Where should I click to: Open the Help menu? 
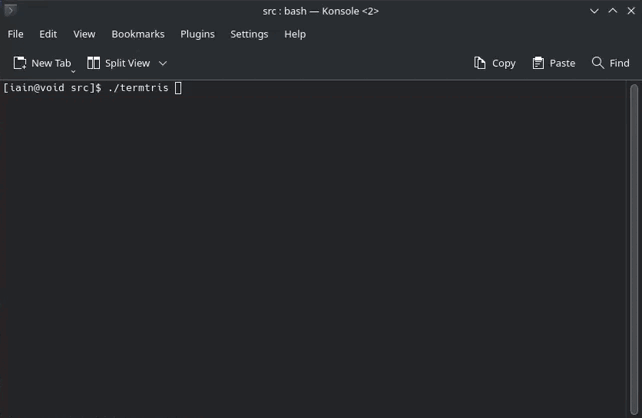(295, 34)
